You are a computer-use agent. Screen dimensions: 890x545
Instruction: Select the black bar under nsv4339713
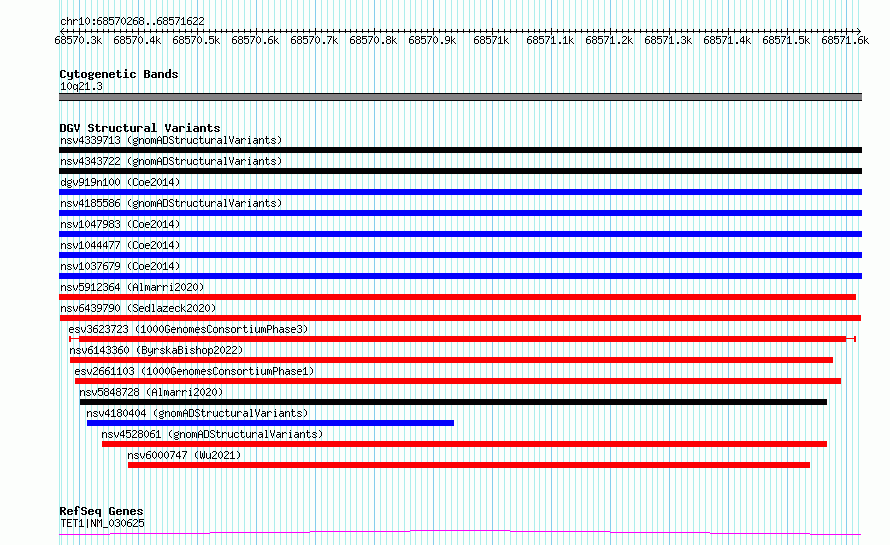[460, 150]
